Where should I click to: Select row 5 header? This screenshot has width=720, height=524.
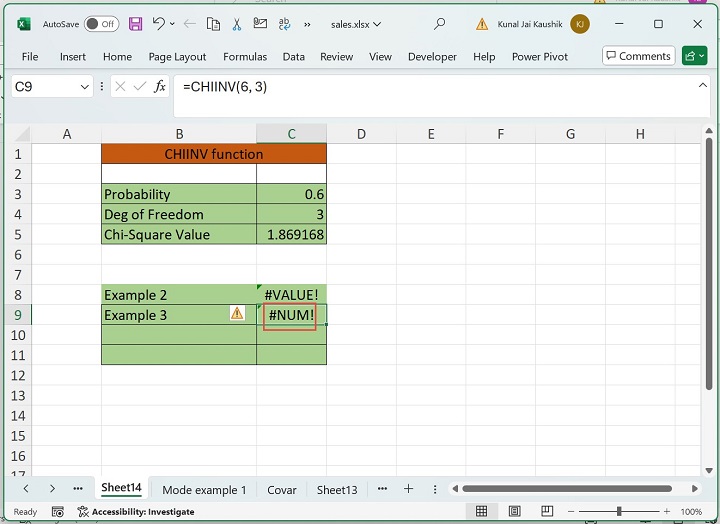point(18,234)
